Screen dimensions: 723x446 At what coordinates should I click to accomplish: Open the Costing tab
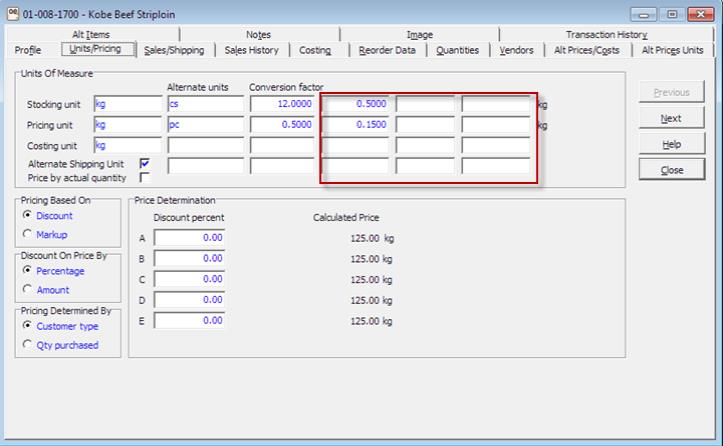(x=315, y=50)
